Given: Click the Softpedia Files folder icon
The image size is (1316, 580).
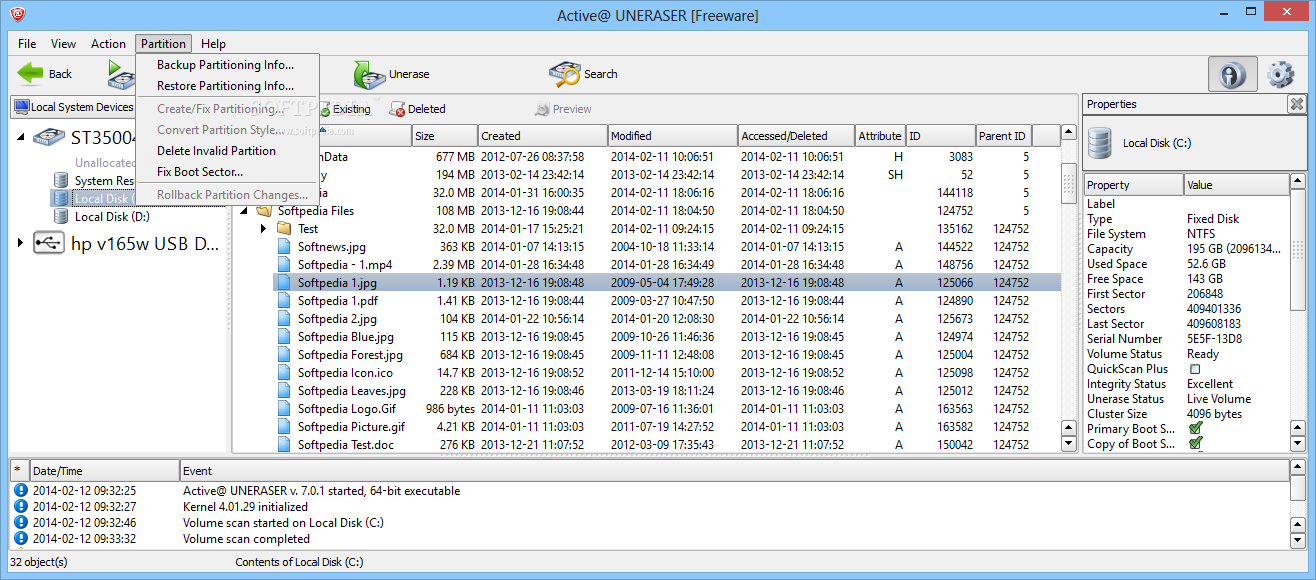Looking at the screenshot, I should point(265,211).
